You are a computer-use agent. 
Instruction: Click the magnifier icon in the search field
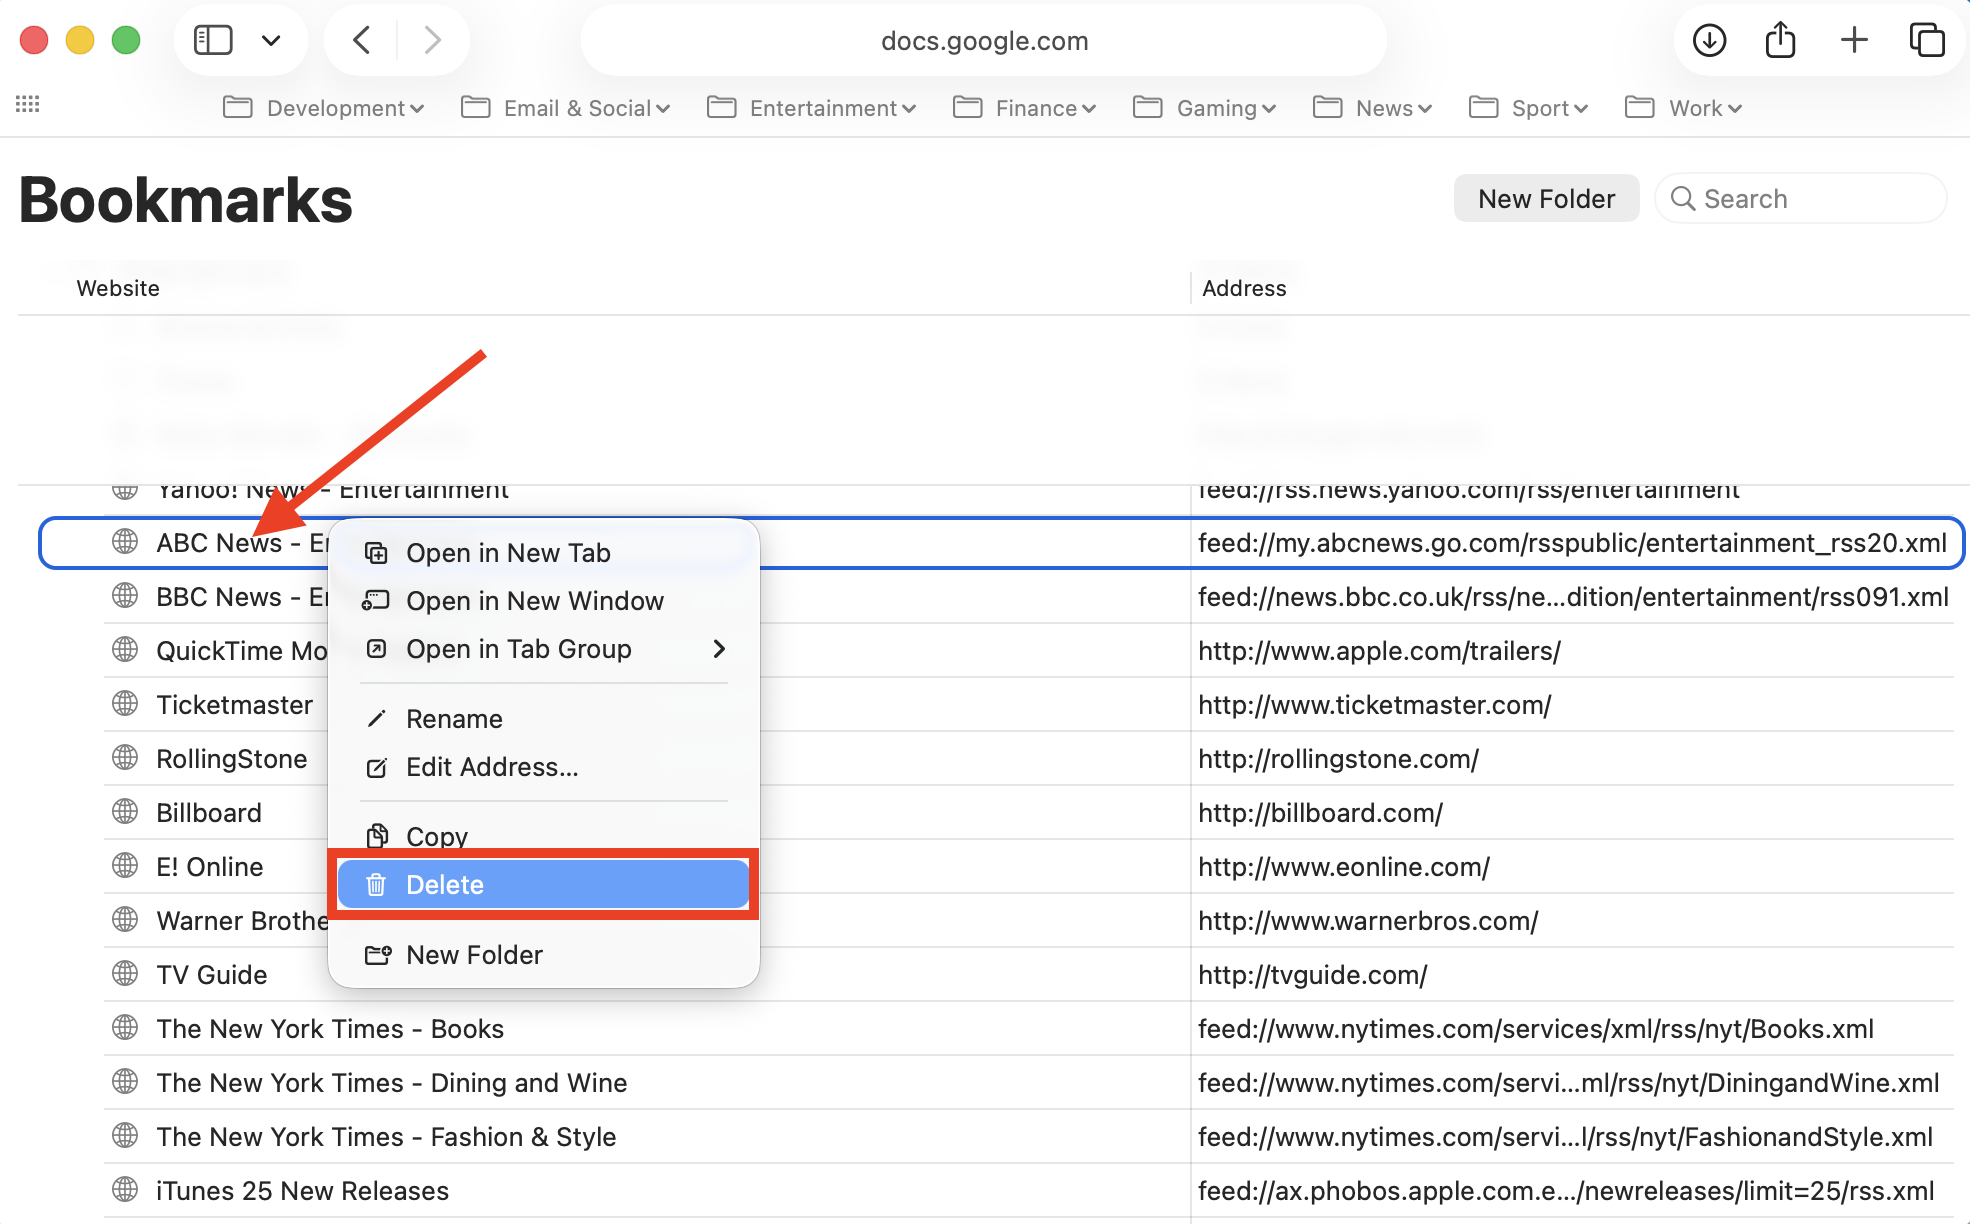(1684, 198)
